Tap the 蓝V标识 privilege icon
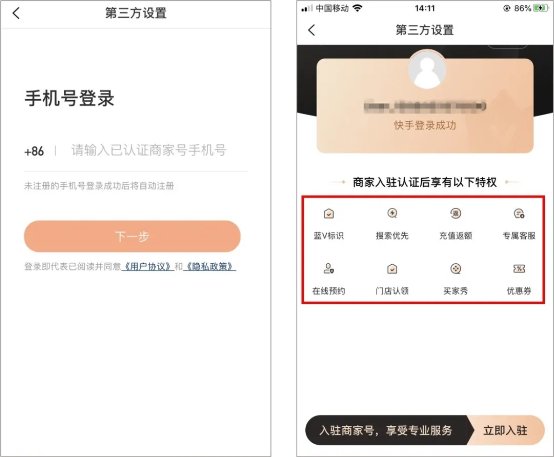 click(x=329, y=214)
